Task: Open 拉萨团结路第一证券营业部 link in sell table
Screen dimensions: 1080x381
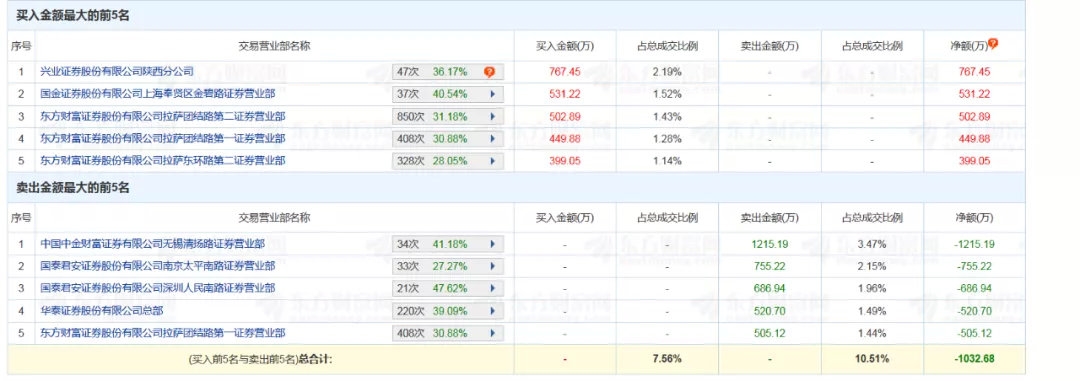Action: pos(163,332)
